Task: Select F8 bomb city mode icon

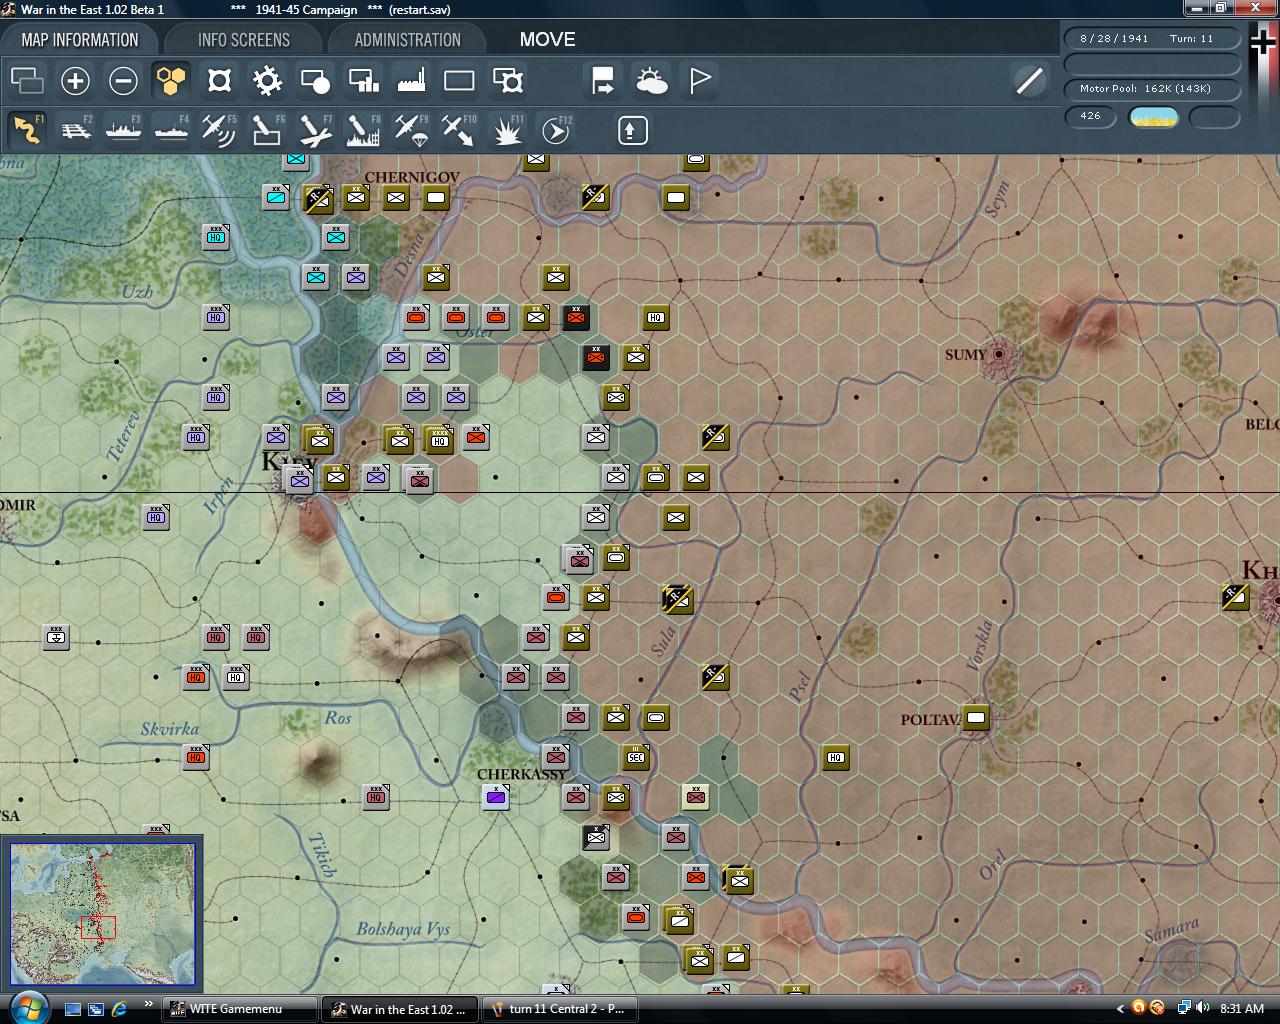Action: tap(363, 130)
